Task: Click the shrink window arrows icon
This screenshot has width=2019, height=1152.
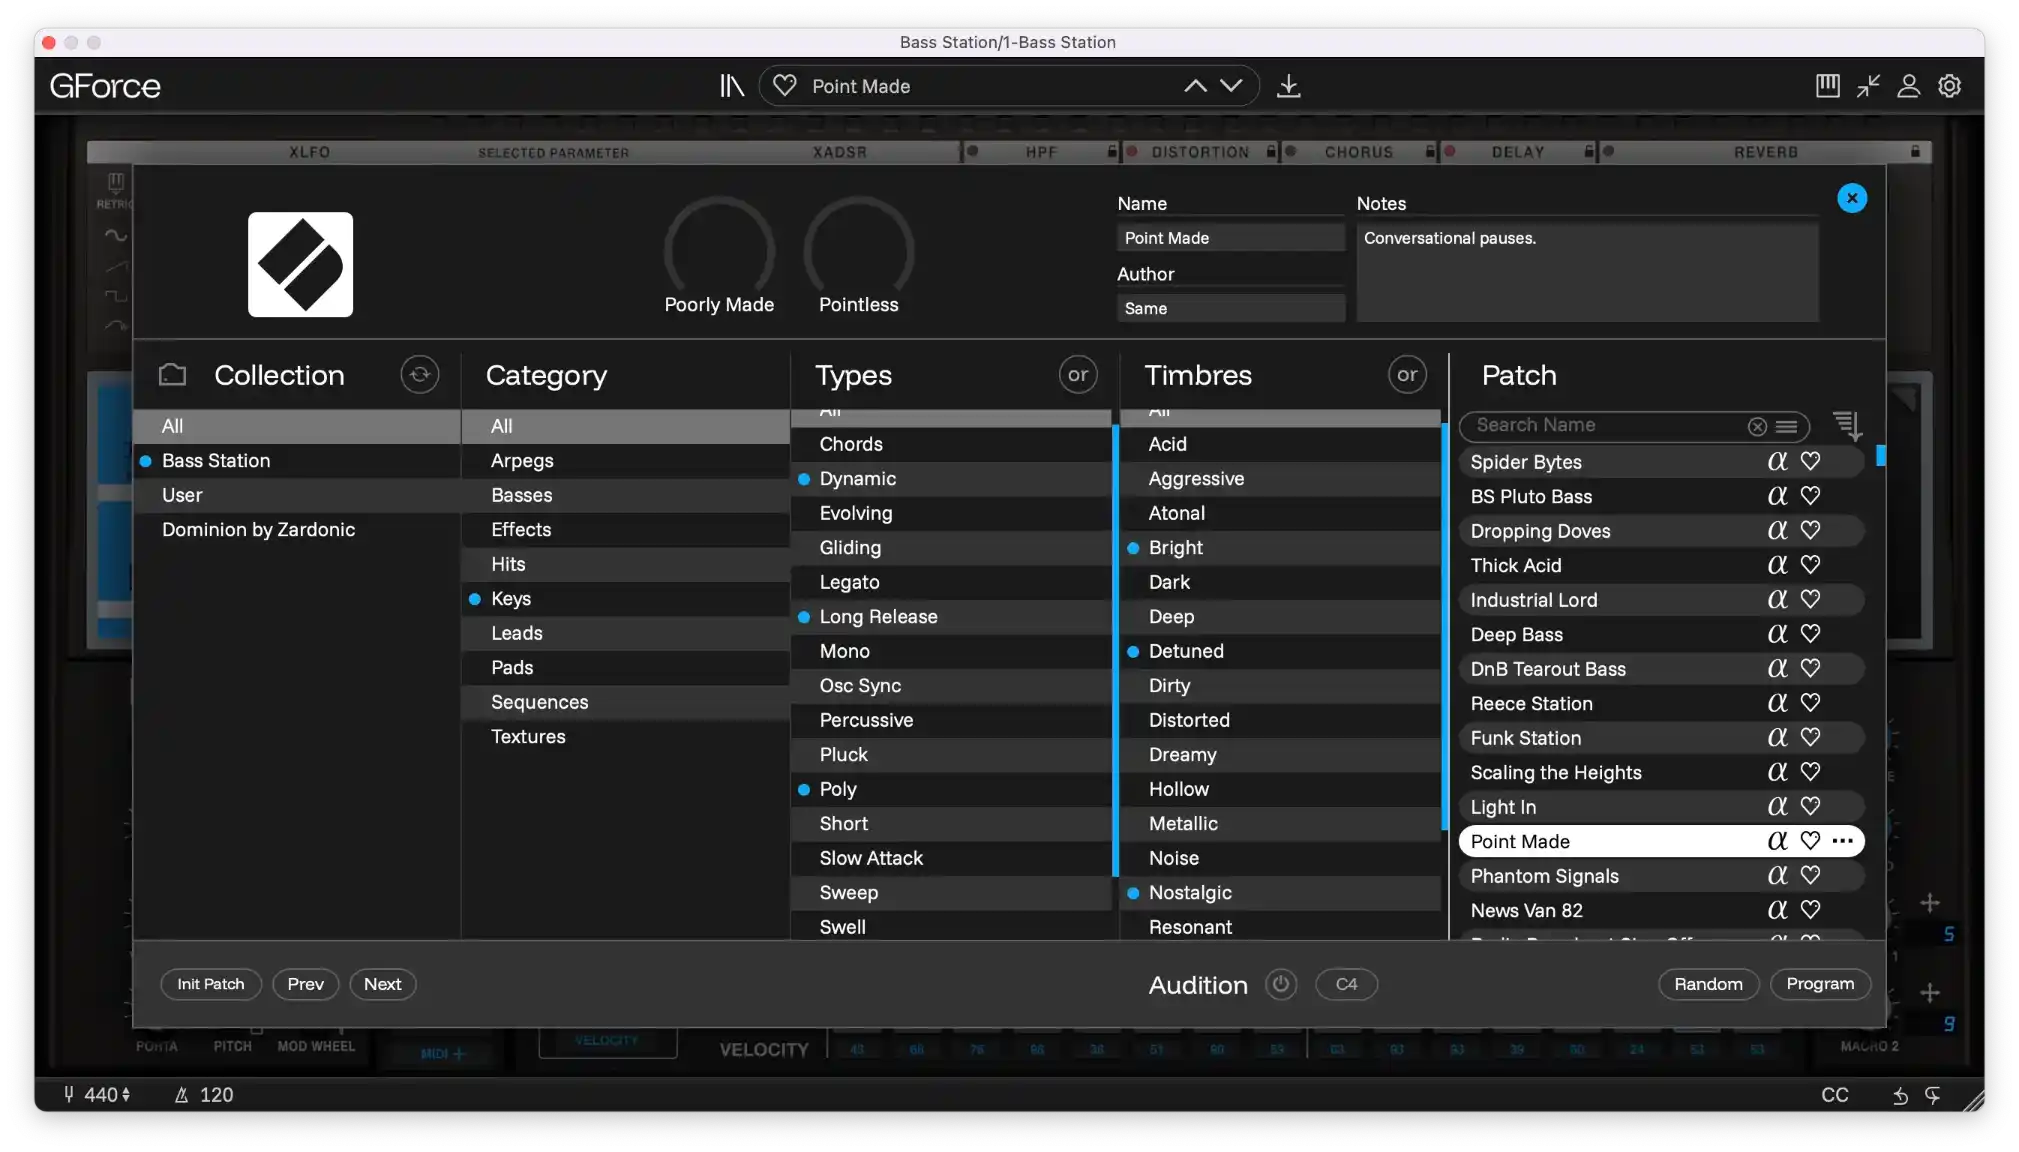Action: [1868, 86]
